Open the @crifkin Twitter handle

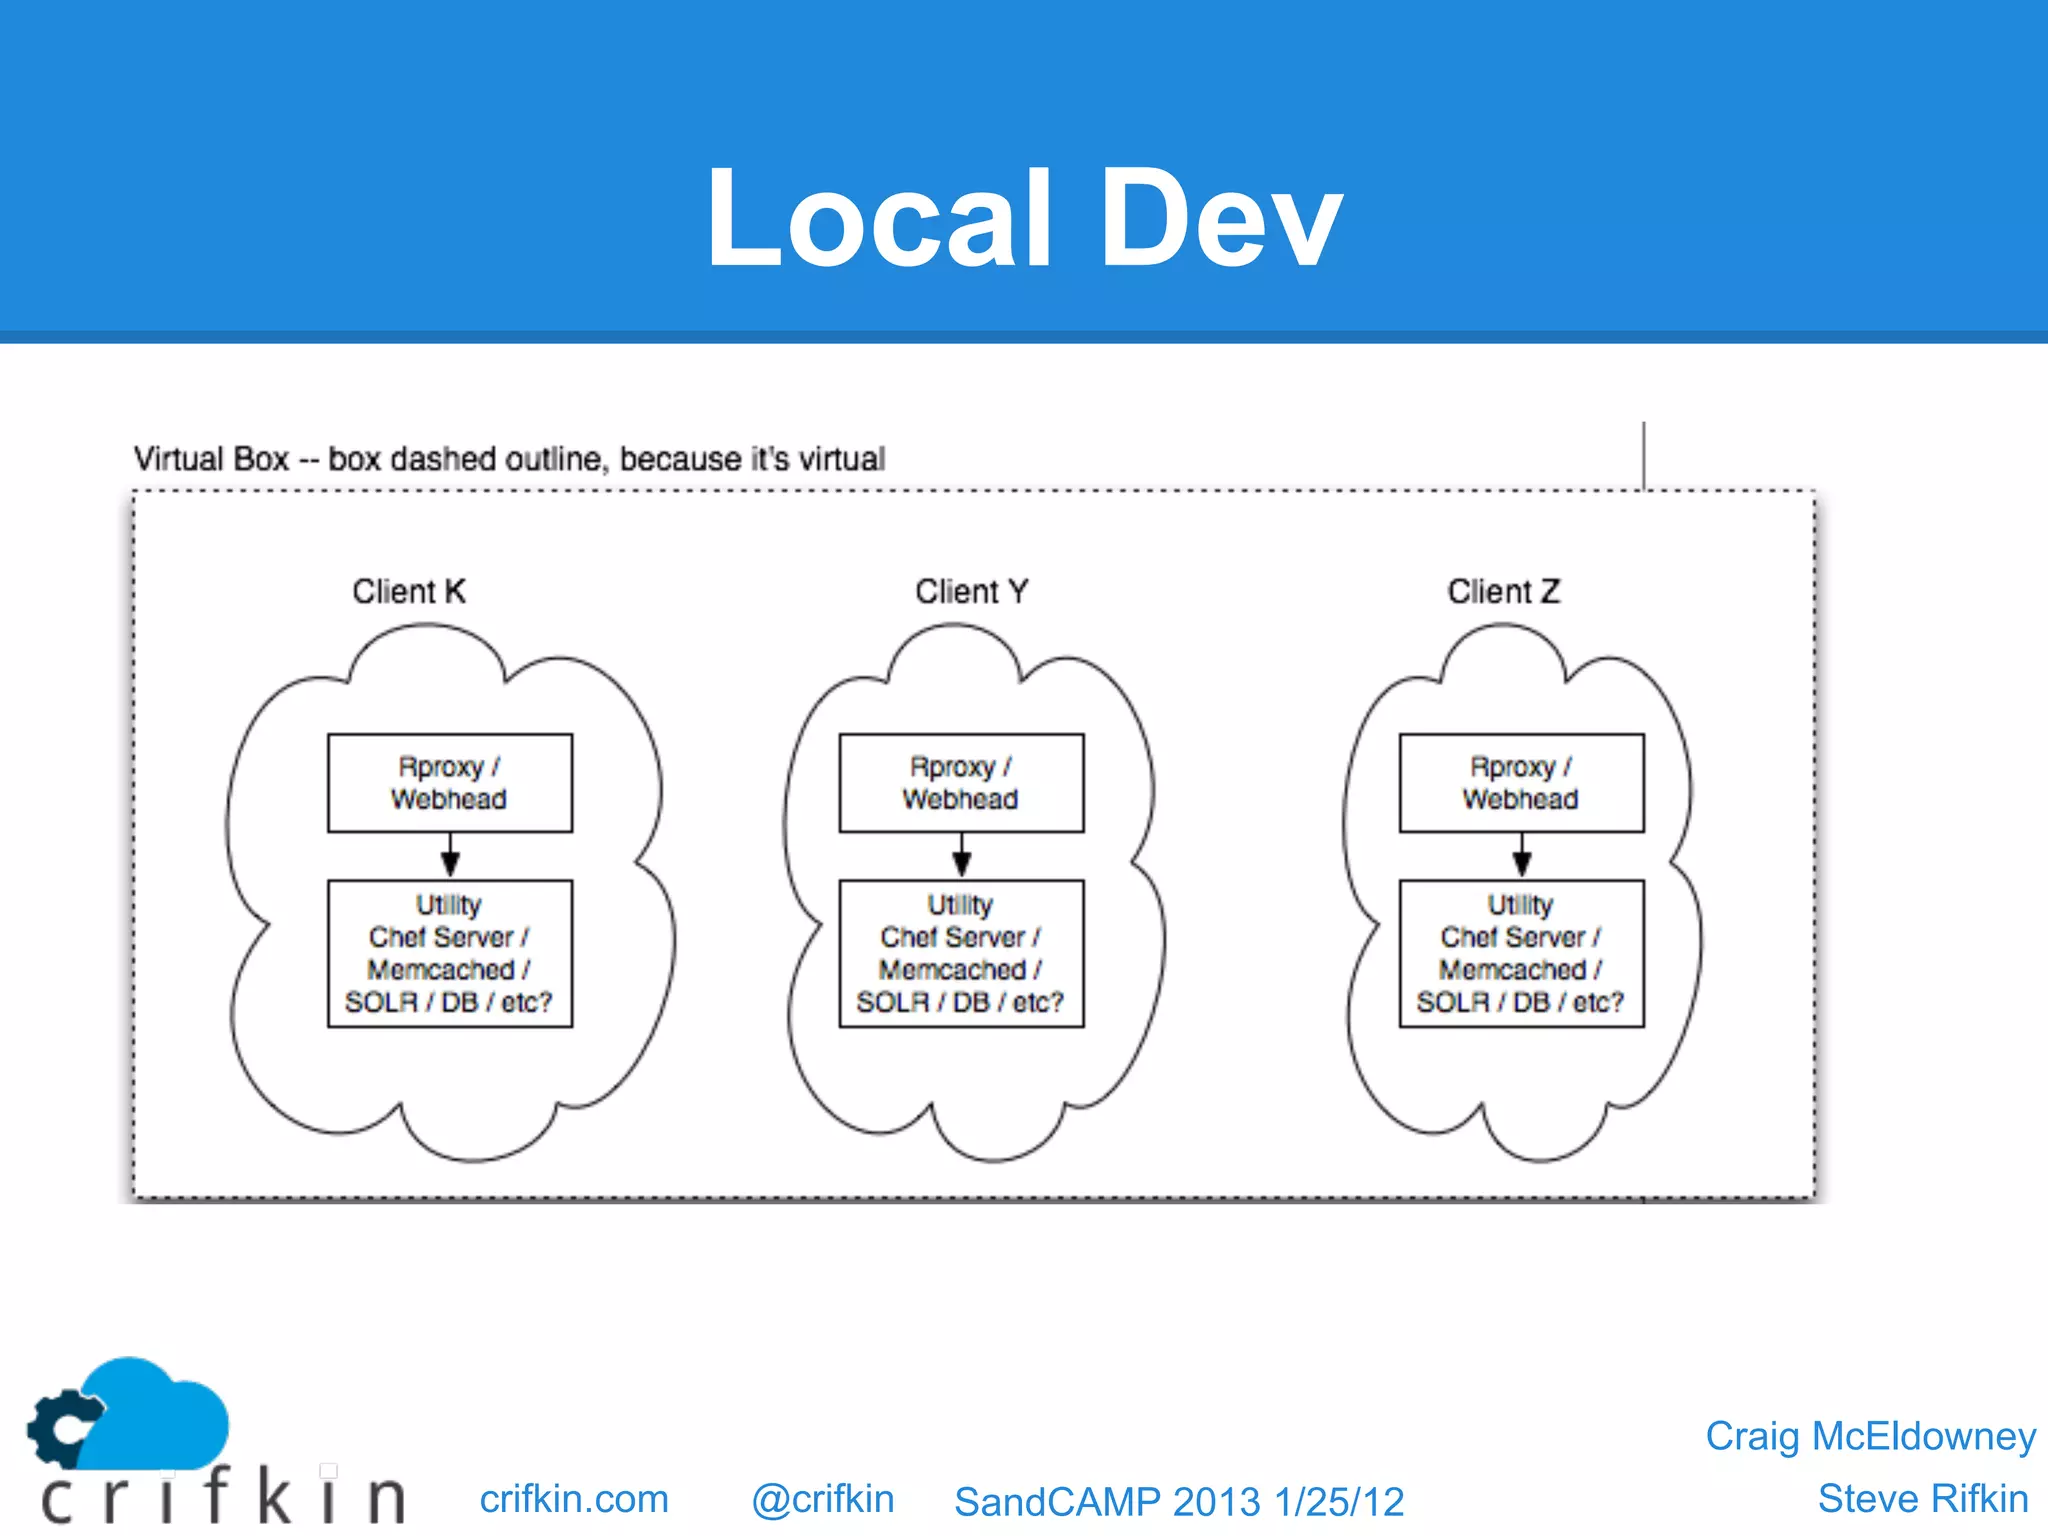(x=822, y=1499)
